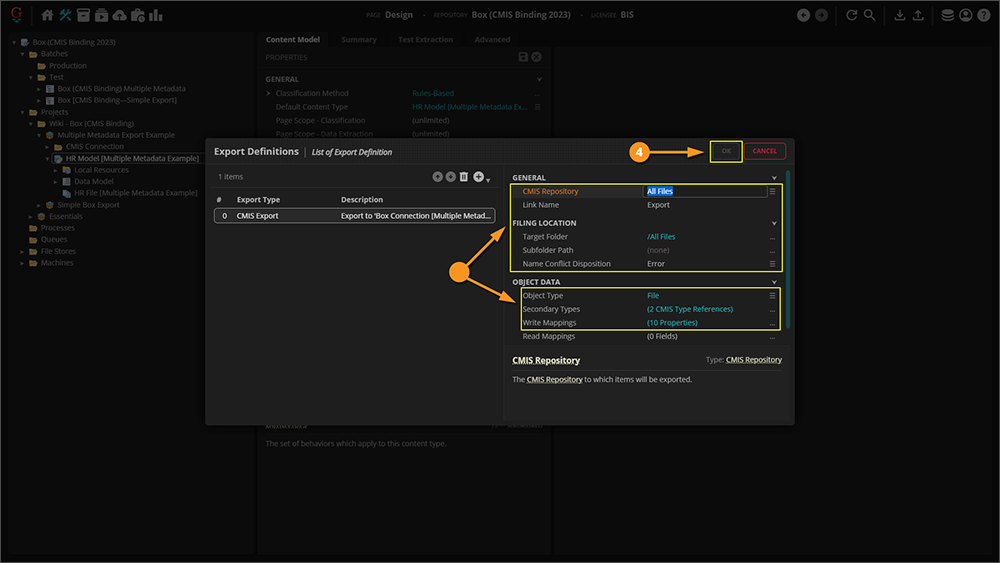
Task: Open the Secondary Types ellipsis editor
Action: pos(772,309)
